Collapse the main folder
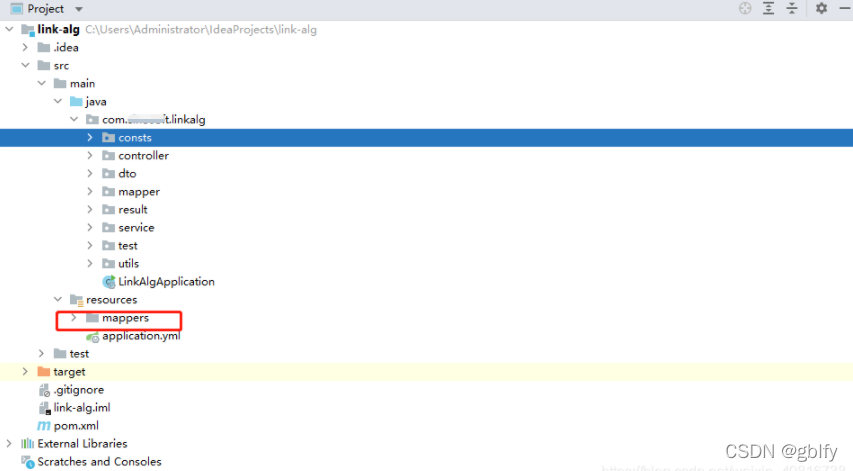Viewport: 853px width, 471px height. [42, 83]
